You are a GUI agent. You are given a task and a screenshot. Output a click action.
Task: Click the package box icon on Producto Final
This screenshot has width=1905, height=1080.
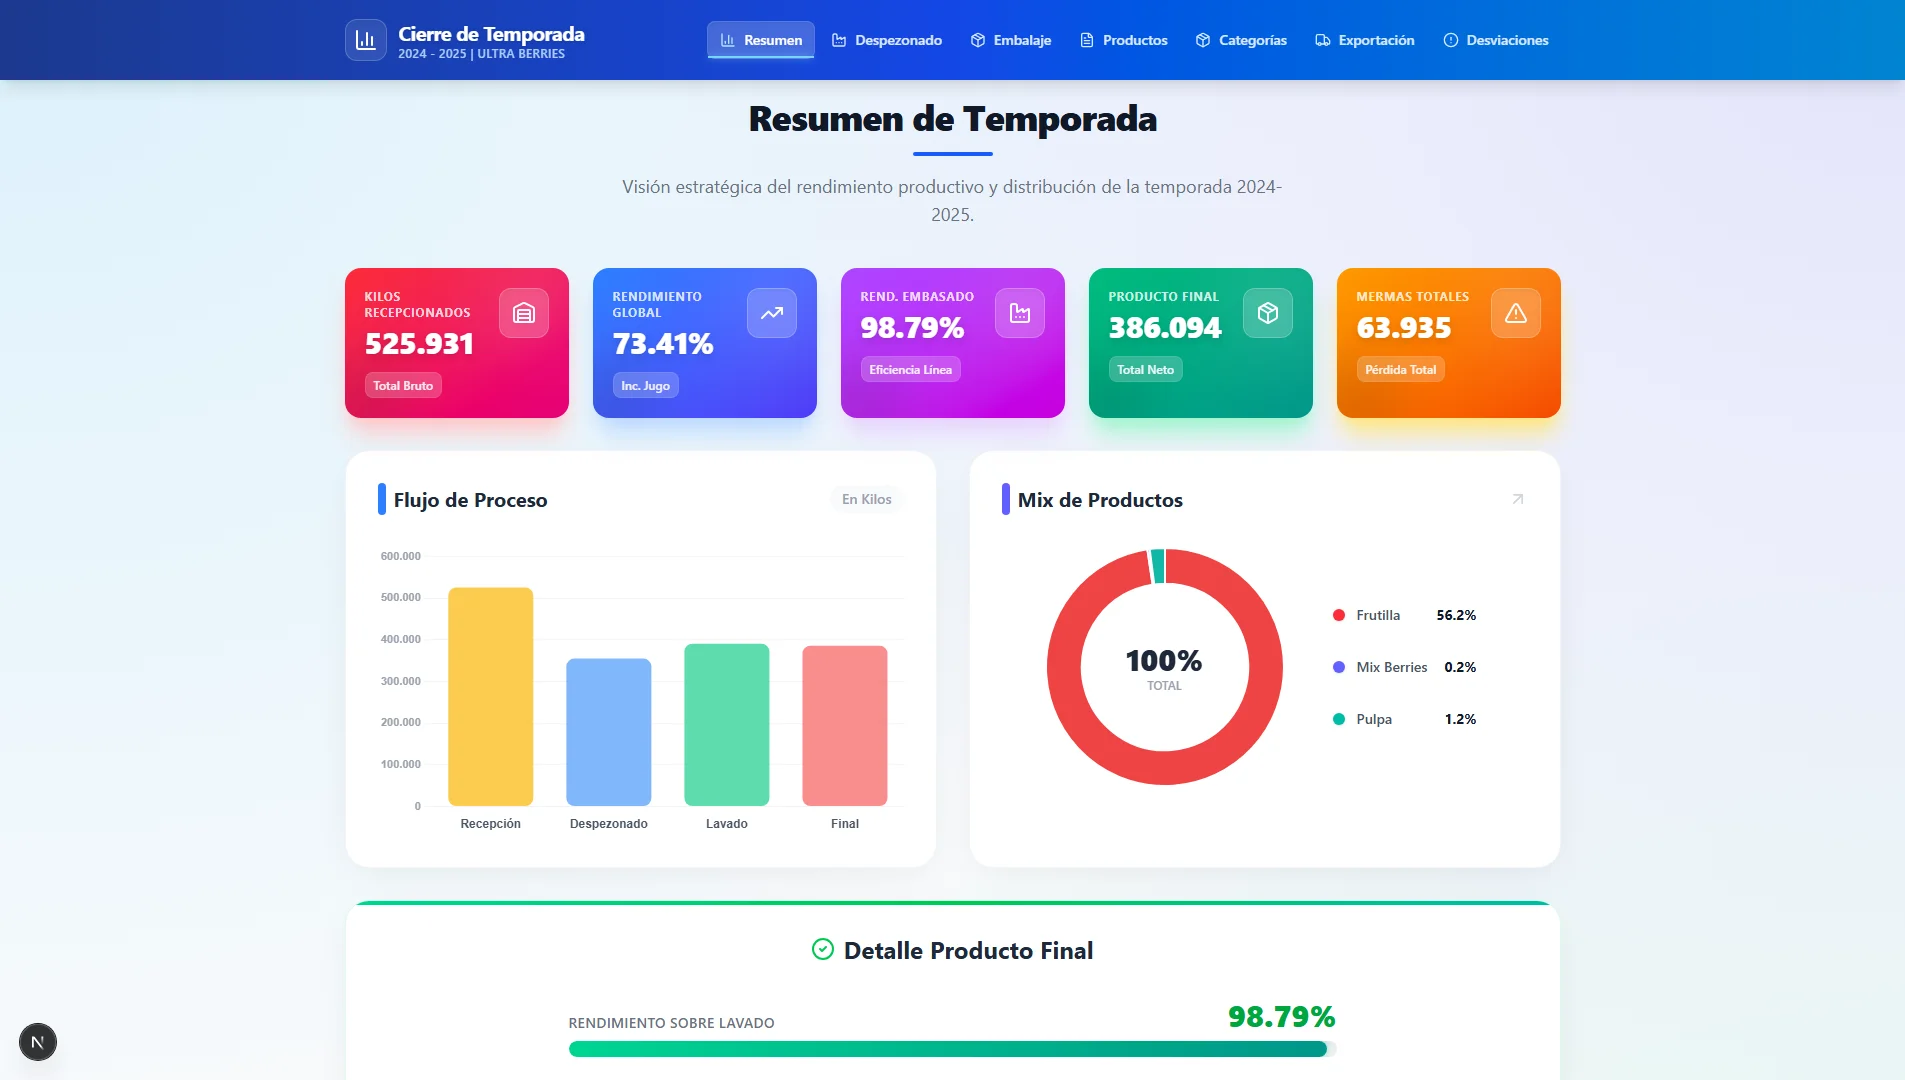1268,313
